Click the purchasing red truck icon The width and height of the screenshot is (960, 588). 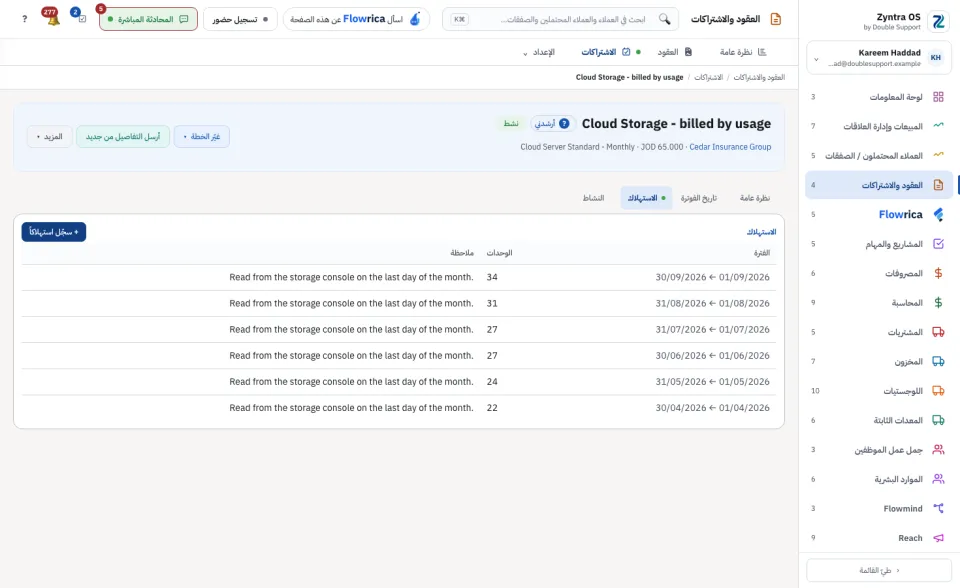(938, 332)
